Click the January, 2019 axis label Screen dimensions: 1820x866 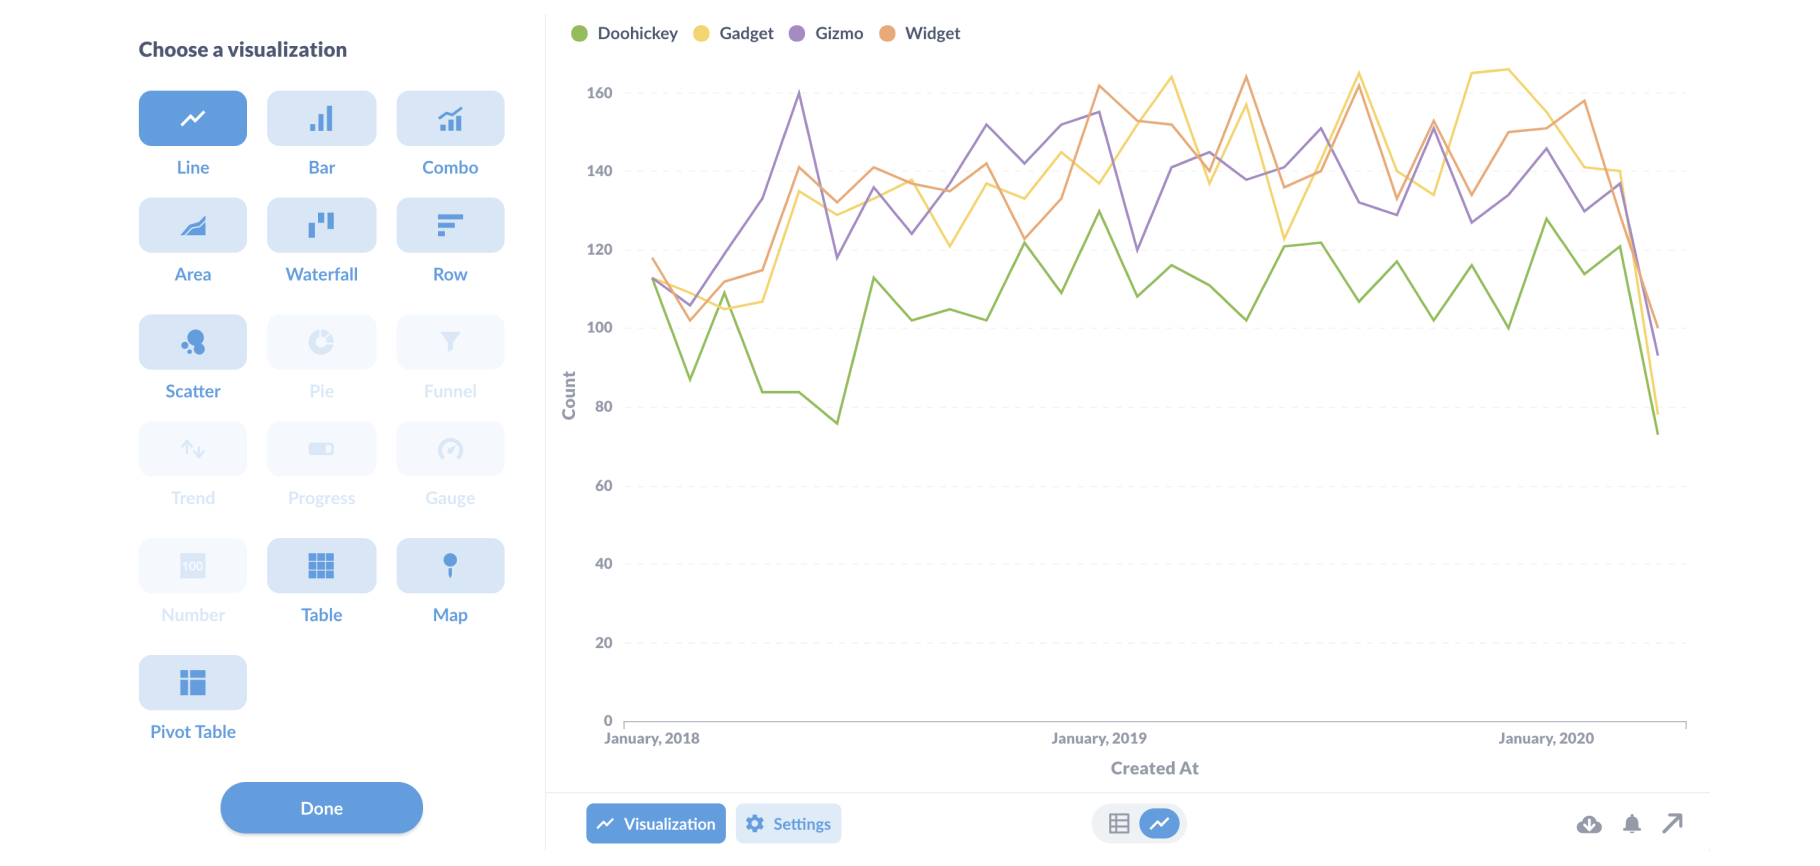1099,739
